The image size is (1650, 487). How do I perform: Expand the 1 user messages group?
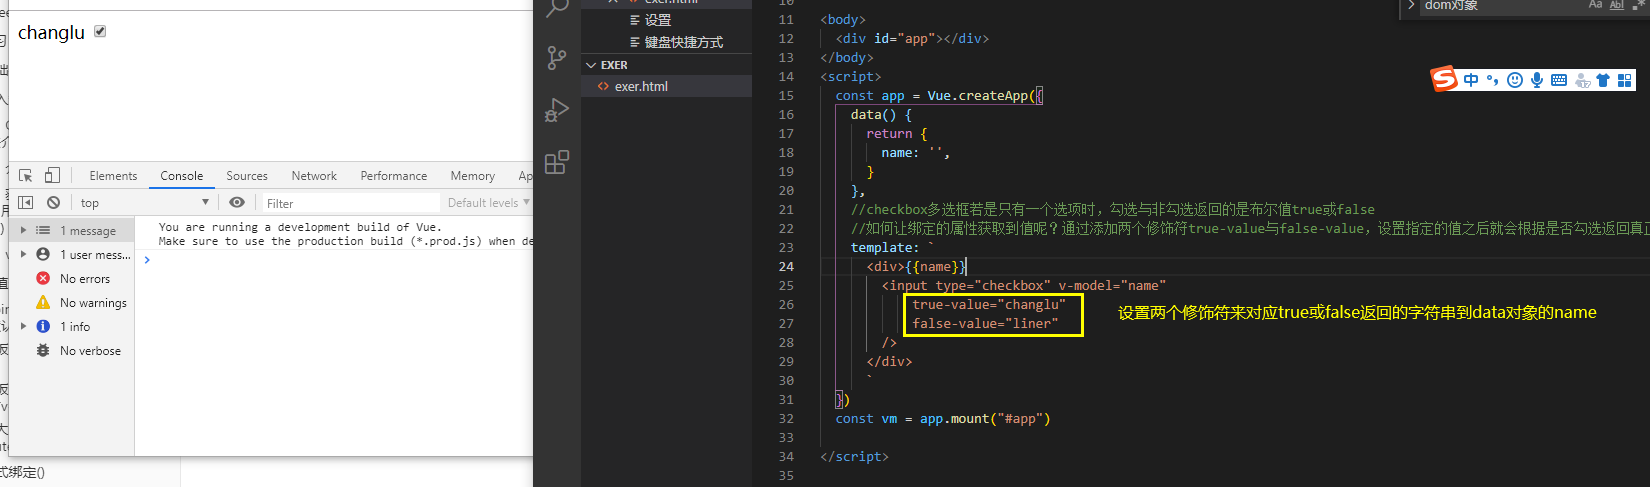pyautogui.click(x=23, y=254)
